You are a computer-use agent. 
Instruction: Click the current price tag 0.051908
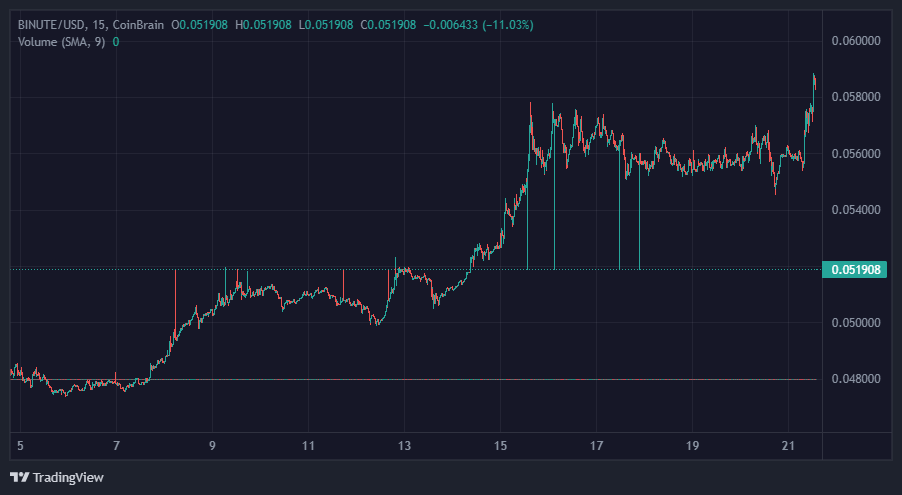coord(854,269)
